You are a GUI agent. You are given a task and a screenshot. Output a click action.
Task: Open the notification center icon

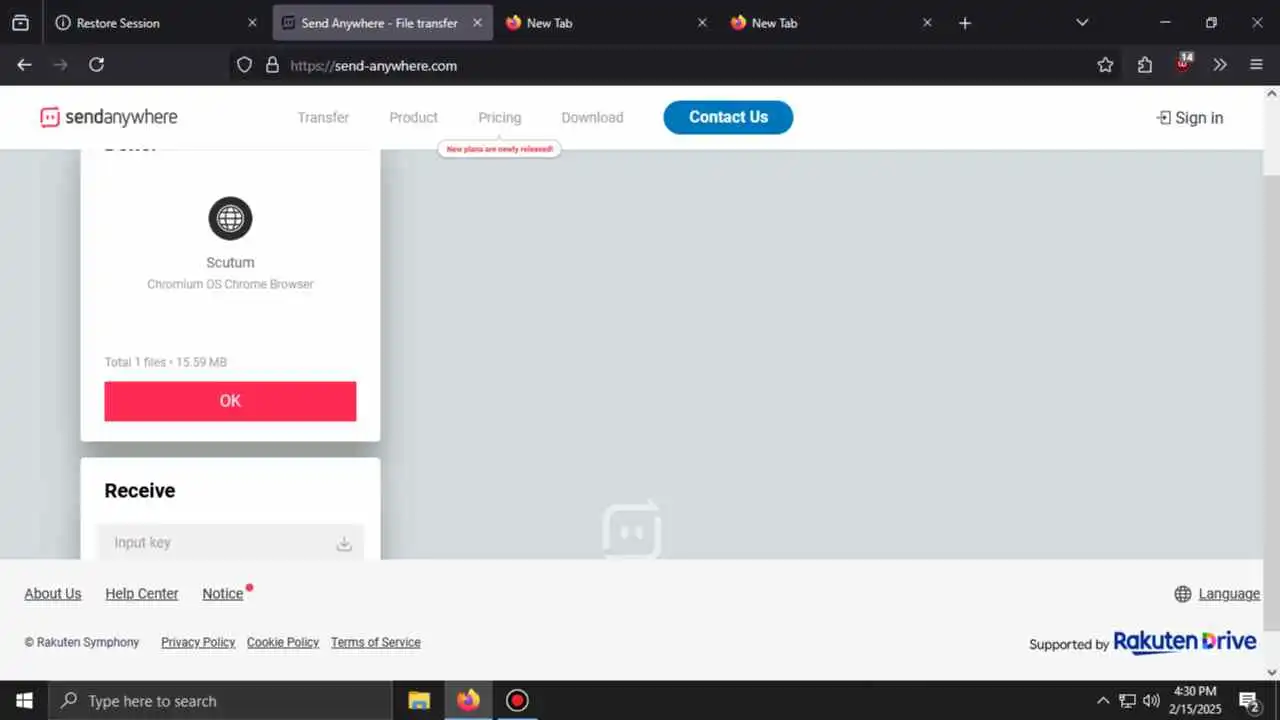[x=1249, y=700]
